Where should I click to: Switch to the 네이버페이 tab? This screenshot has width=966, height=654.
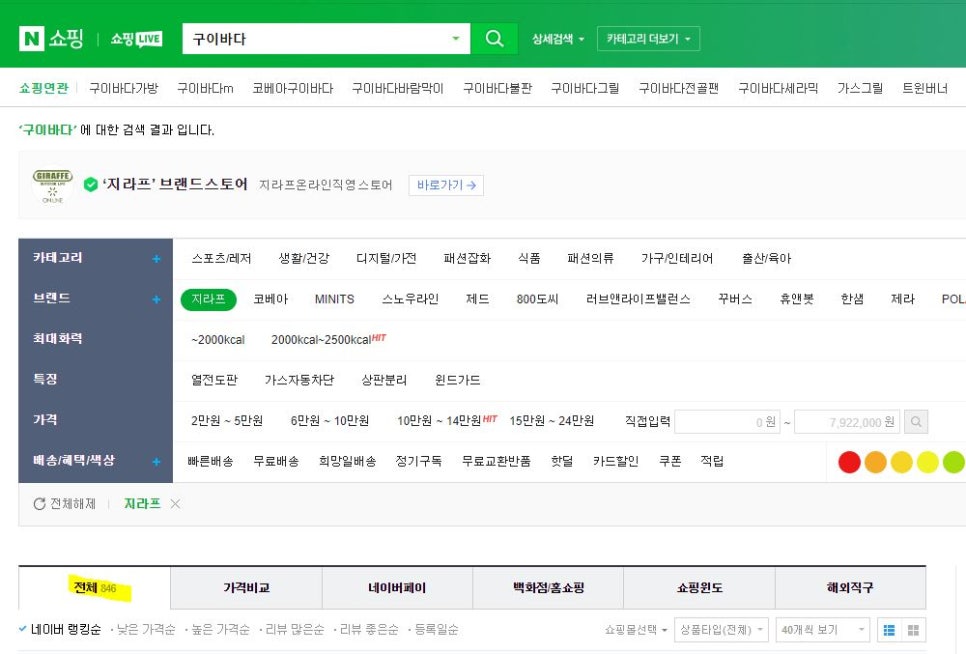tap(397, 588)
